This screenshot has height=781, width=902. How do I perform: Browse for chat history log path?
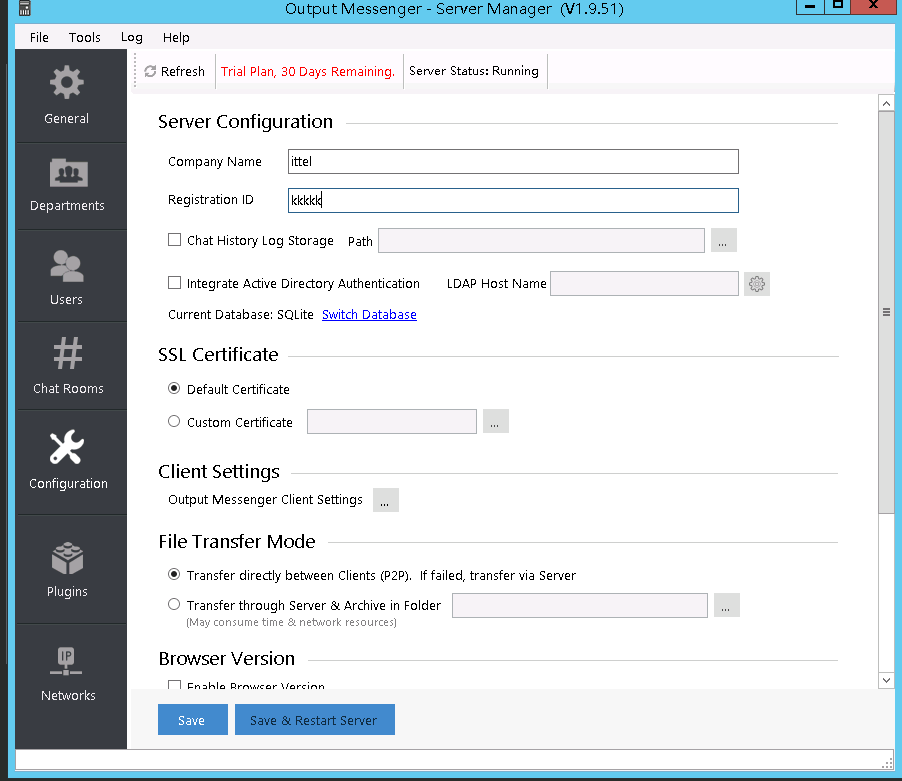pos(723,240)
